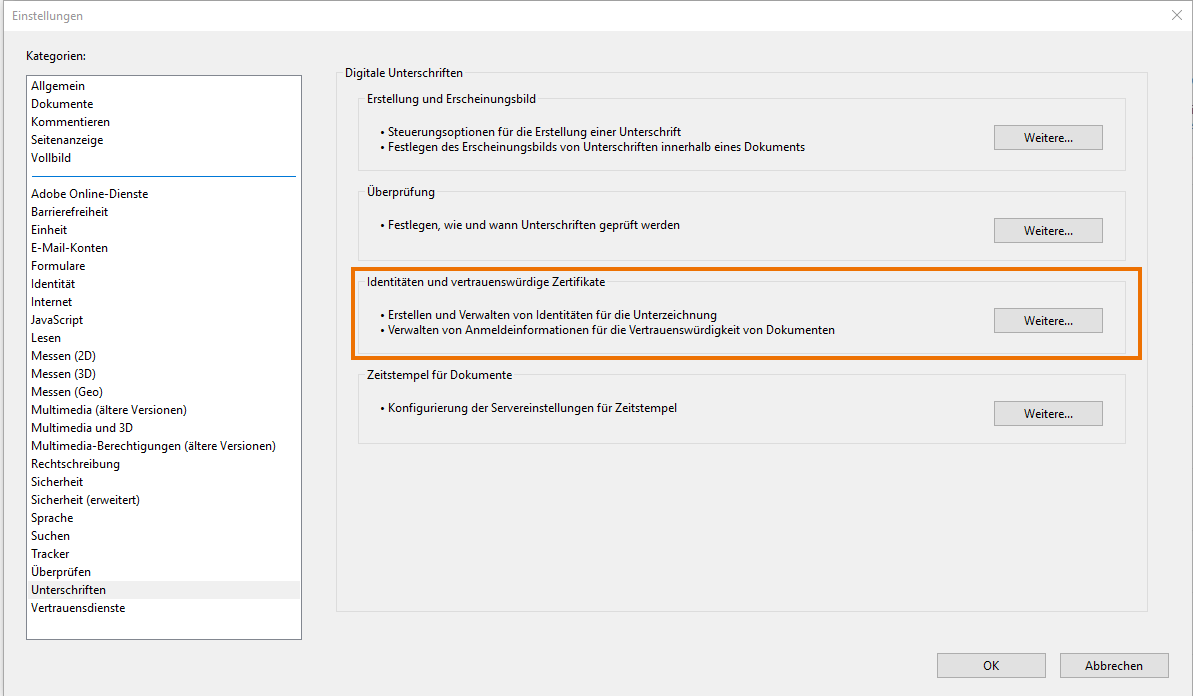The image size is (1193, 696).
Task: Choose JavaScript in the category list
Action: click(57, 320)
